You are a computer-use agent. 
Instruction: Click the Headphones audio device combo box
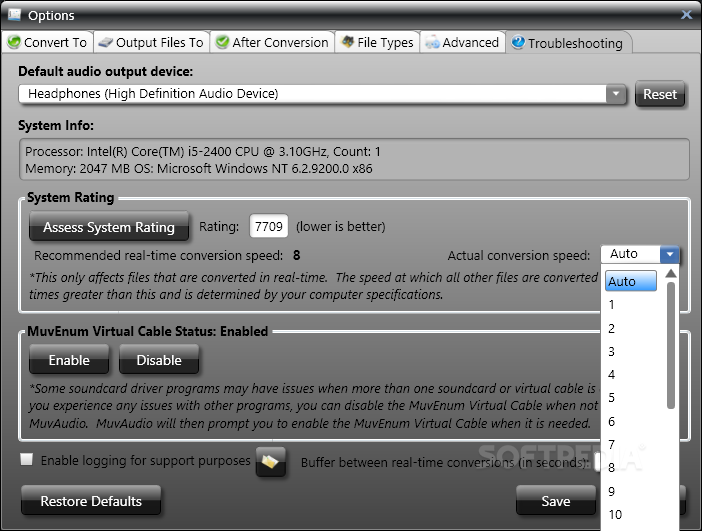pos(322,94)
